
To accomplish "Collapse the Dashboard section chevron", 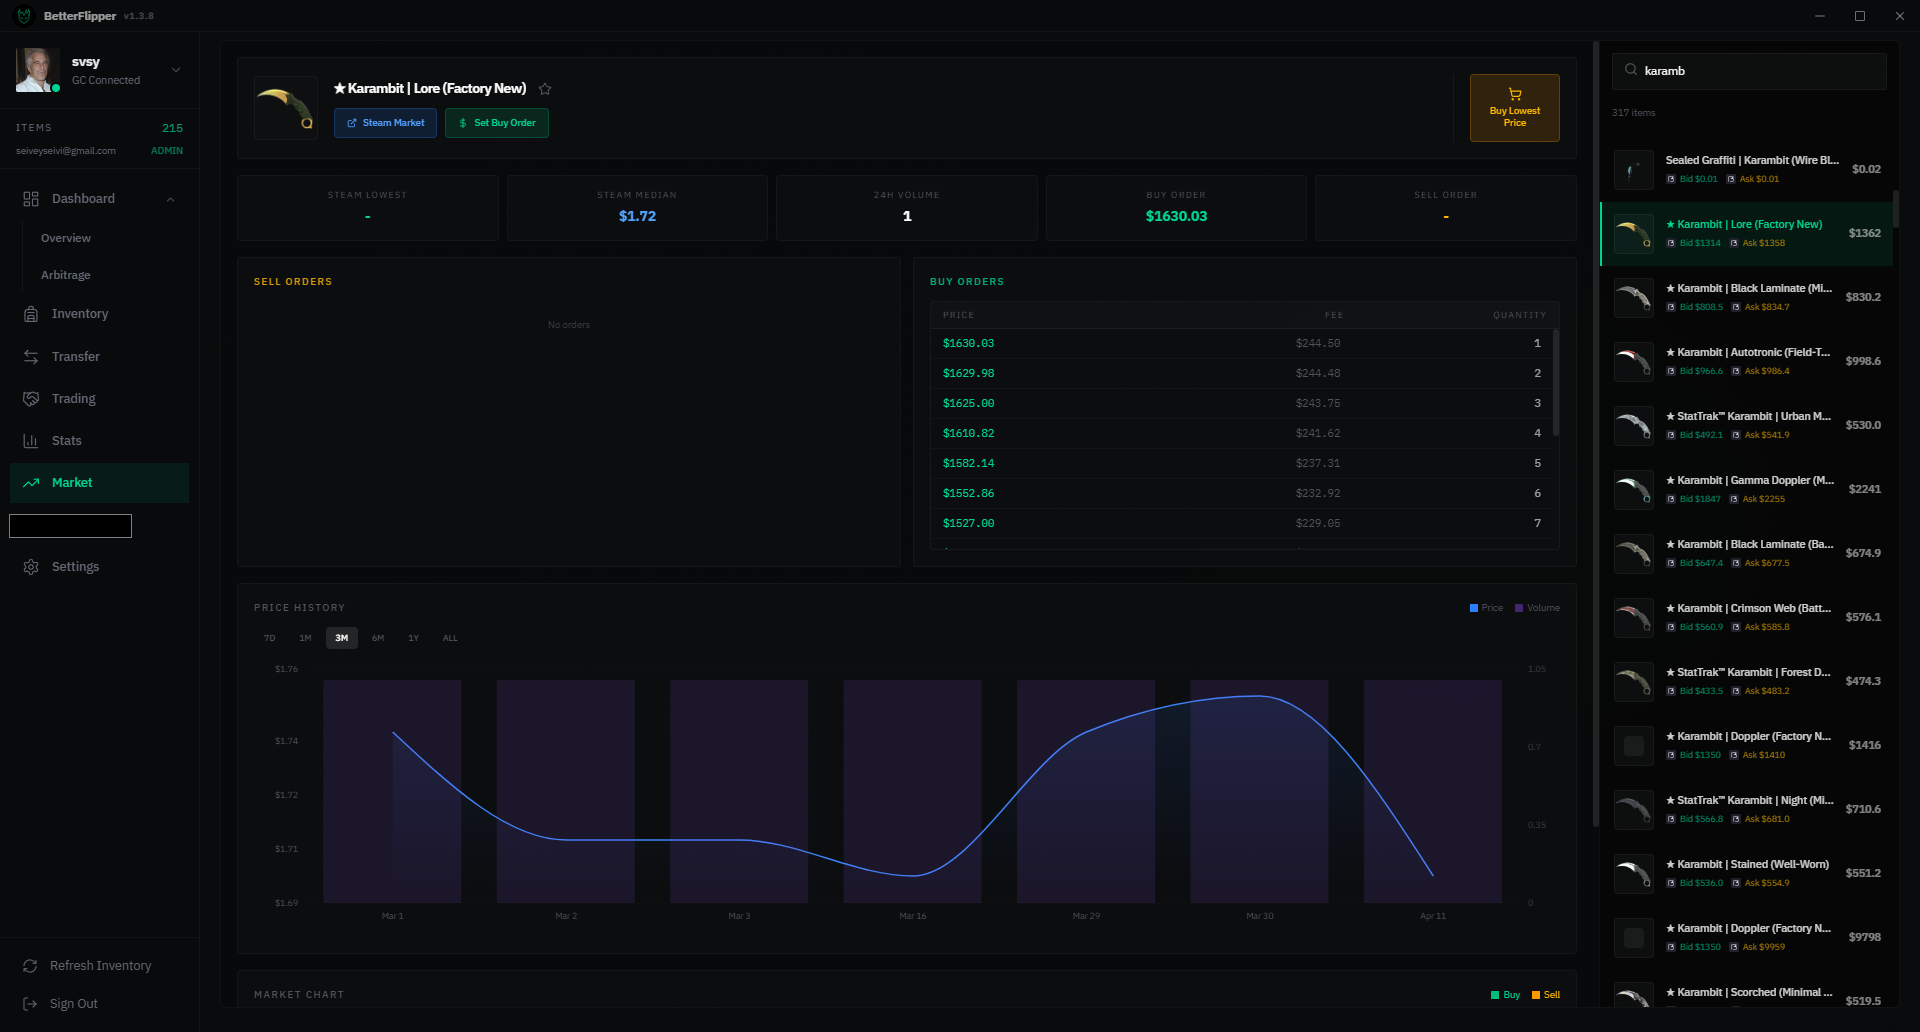I will [170, 198].
